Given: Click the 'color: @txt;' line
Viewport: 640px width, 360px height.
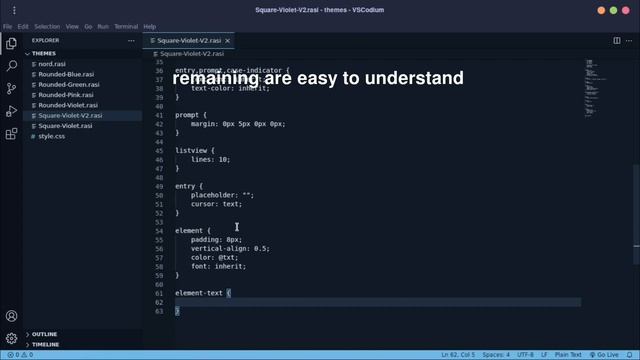Looking at the screenshot, I should pyautogui.click(x=214, y=258).
